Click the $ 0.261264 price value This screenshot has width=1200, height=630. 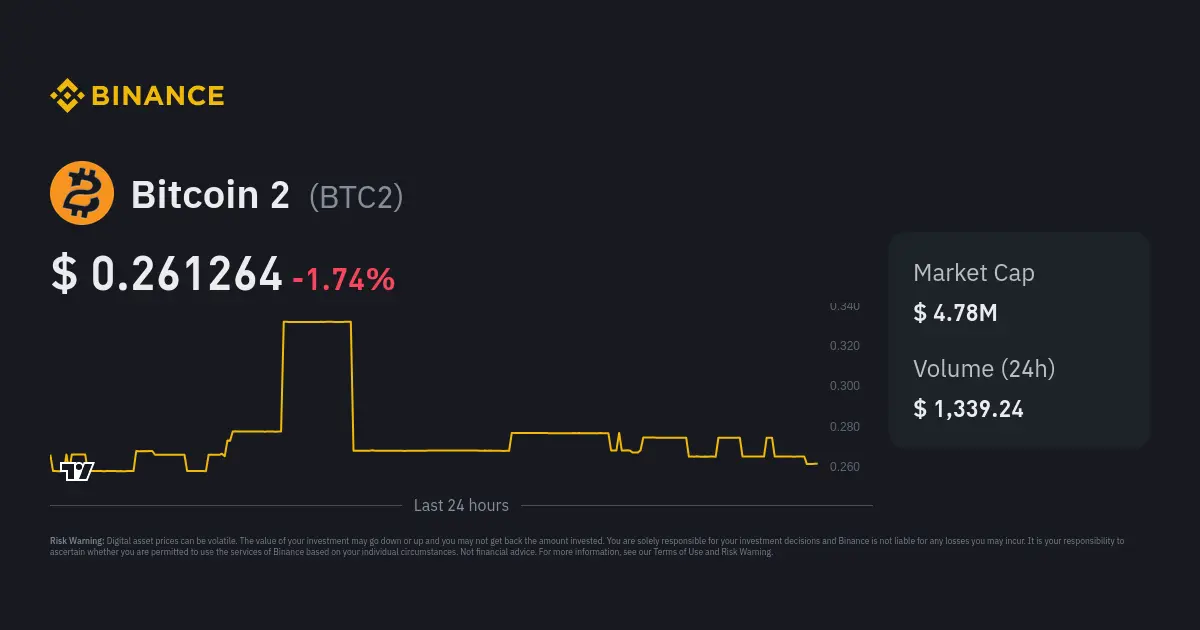(167, 274)
